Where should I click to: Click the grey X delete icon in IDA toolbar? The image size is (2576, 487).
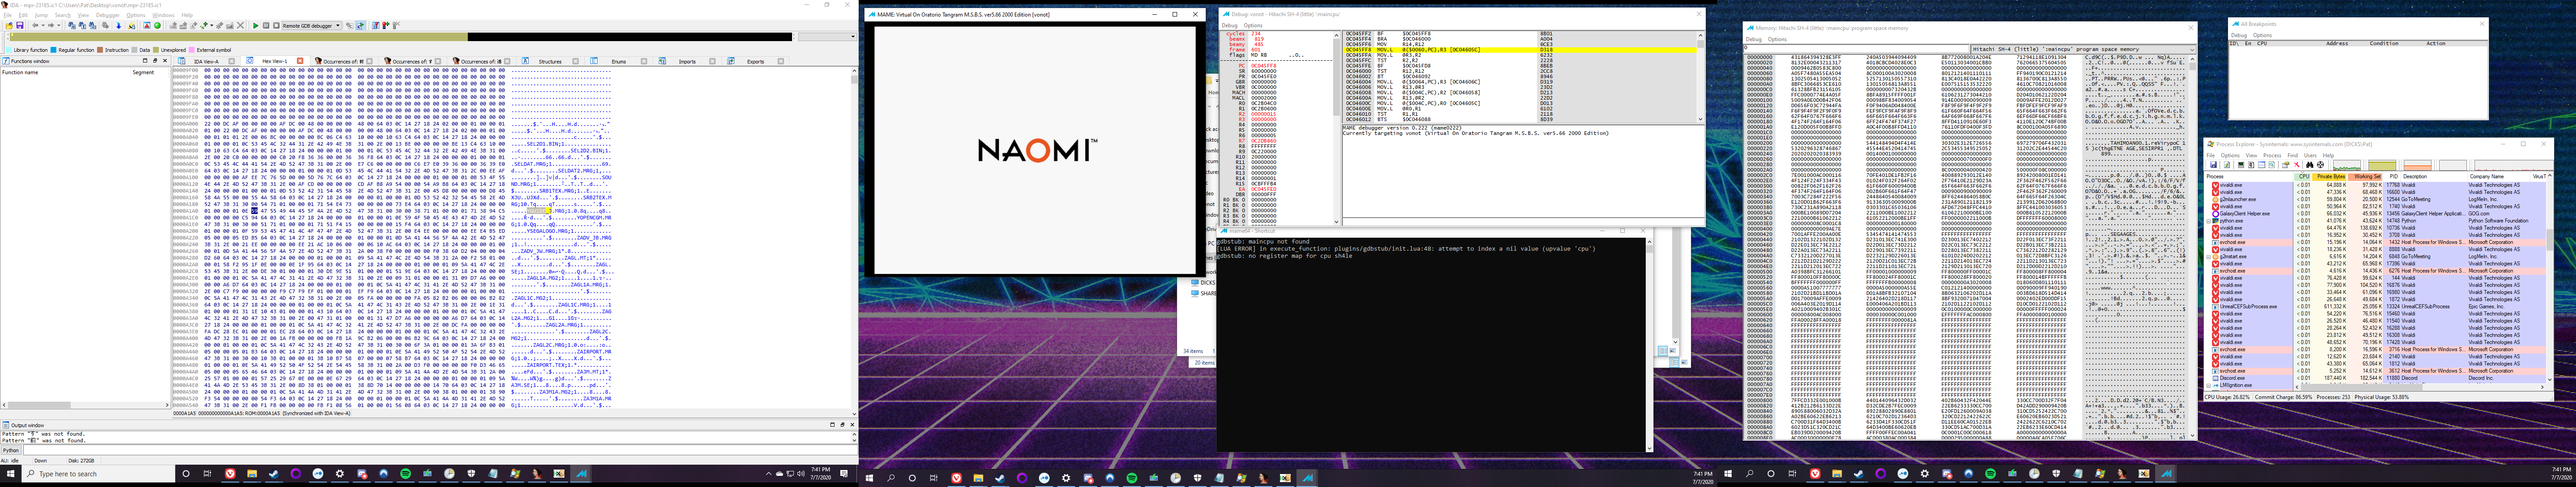tap(240, 25)
